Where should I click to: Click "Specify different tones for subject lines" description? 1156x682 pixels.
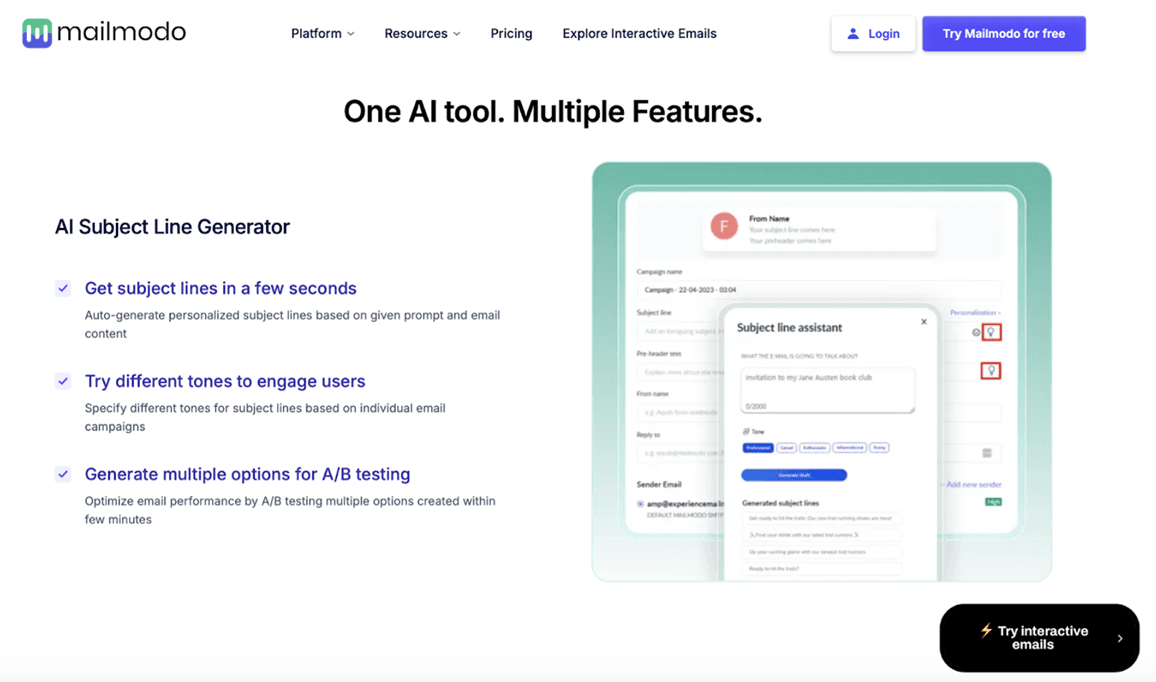point(265,417)
